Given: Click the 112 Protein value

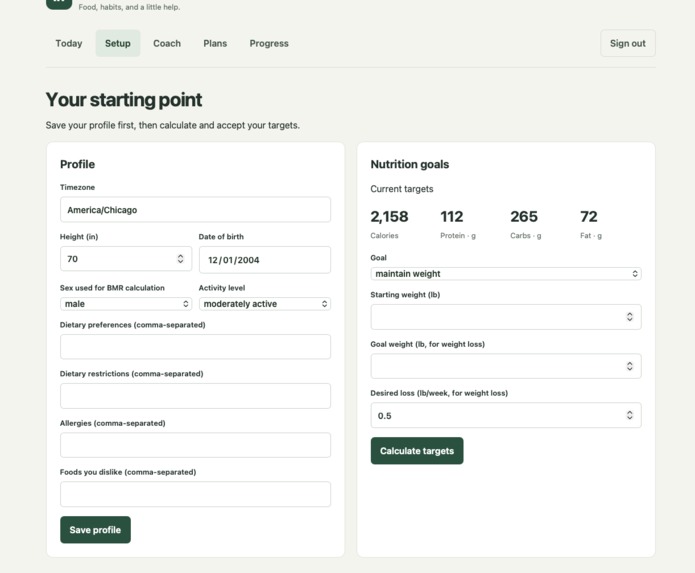Looking at the screenshot, I should 451,217.
